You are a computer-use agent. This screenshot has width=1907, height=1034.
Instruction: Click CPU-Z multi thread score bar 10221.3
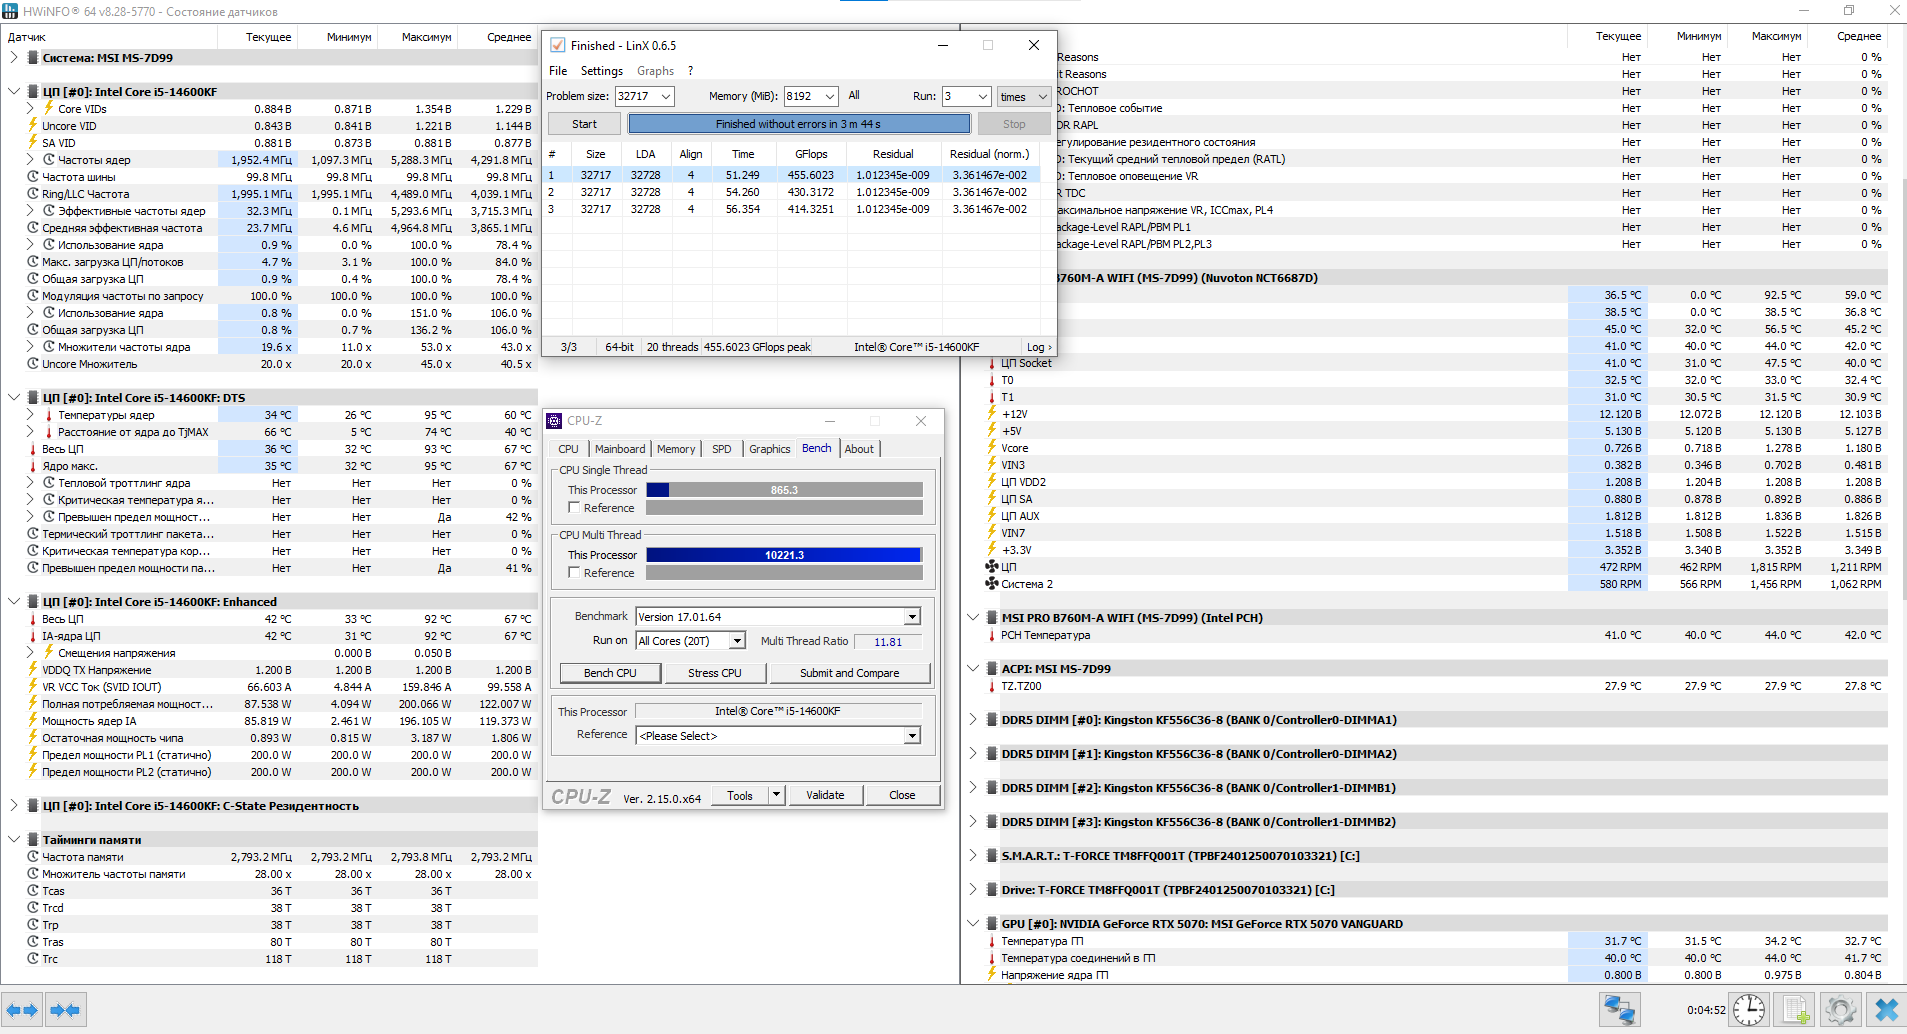point(784,555)
